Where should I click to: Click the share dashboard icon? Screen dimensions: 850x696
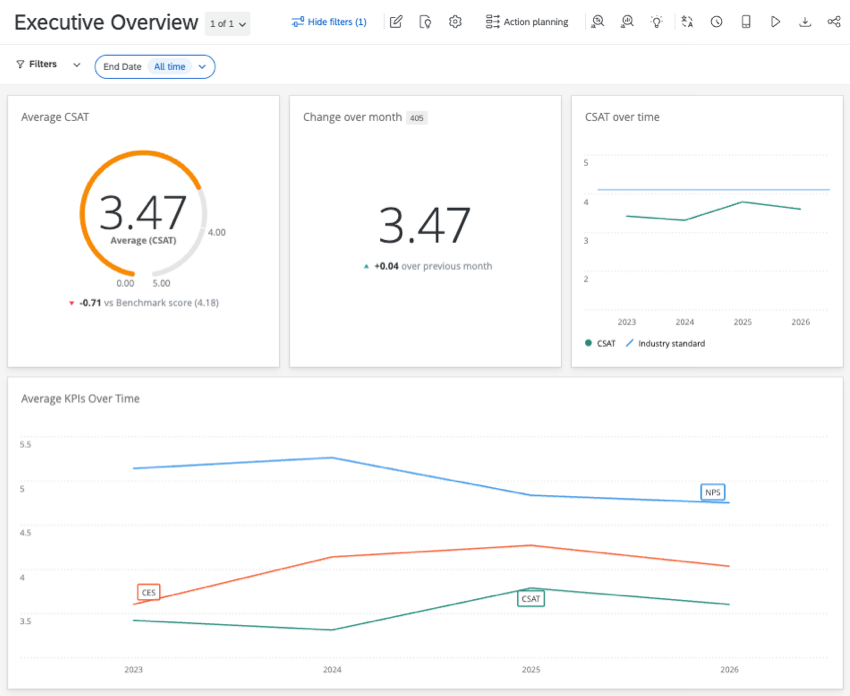[x=834, y=22]
